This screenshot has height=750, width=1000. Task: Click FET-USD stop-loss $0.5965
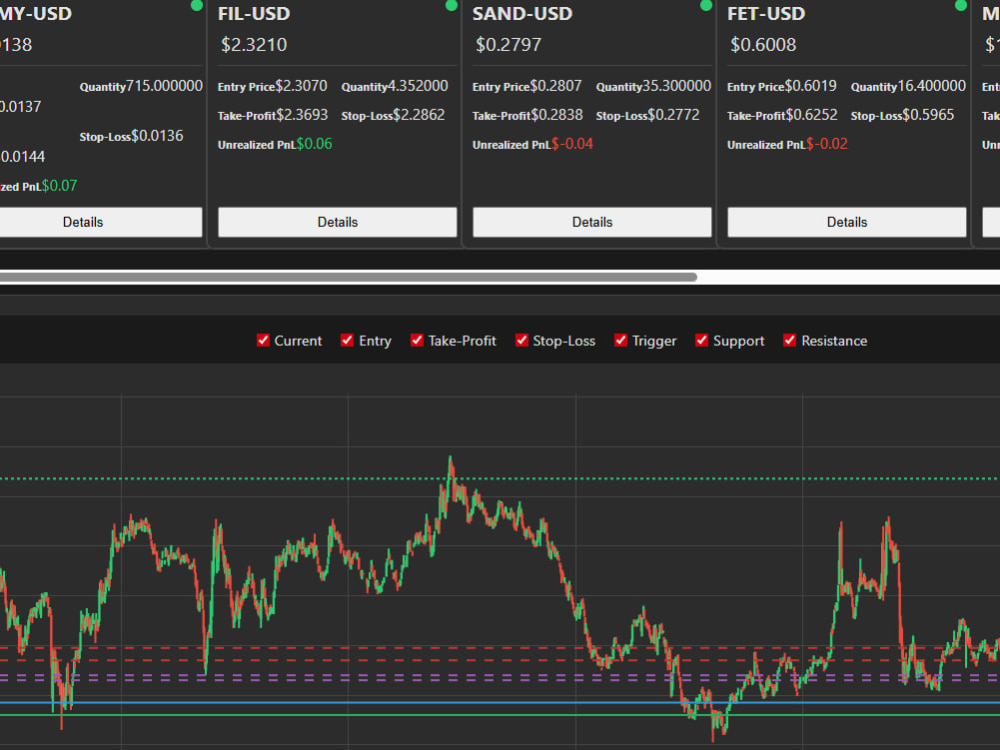[929, 115]
